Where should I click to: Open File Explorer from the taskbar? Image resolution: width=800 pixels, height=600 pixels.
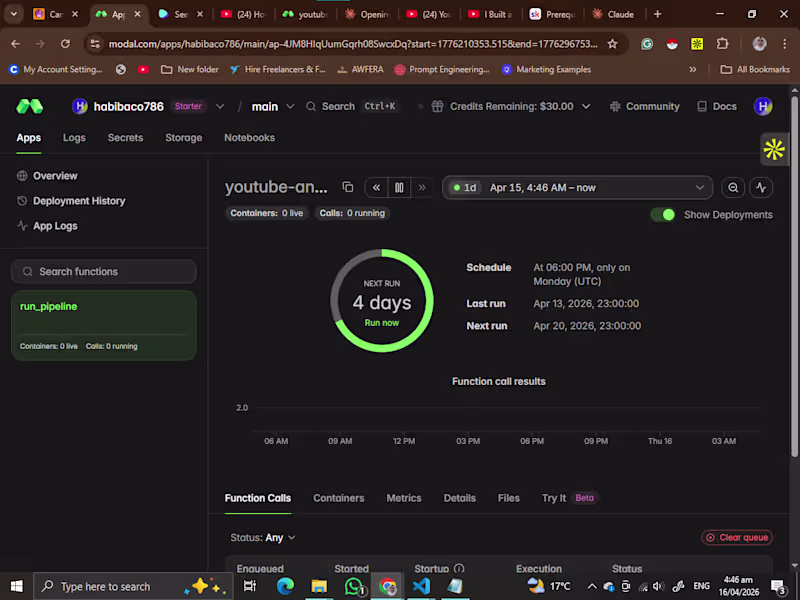319,586
